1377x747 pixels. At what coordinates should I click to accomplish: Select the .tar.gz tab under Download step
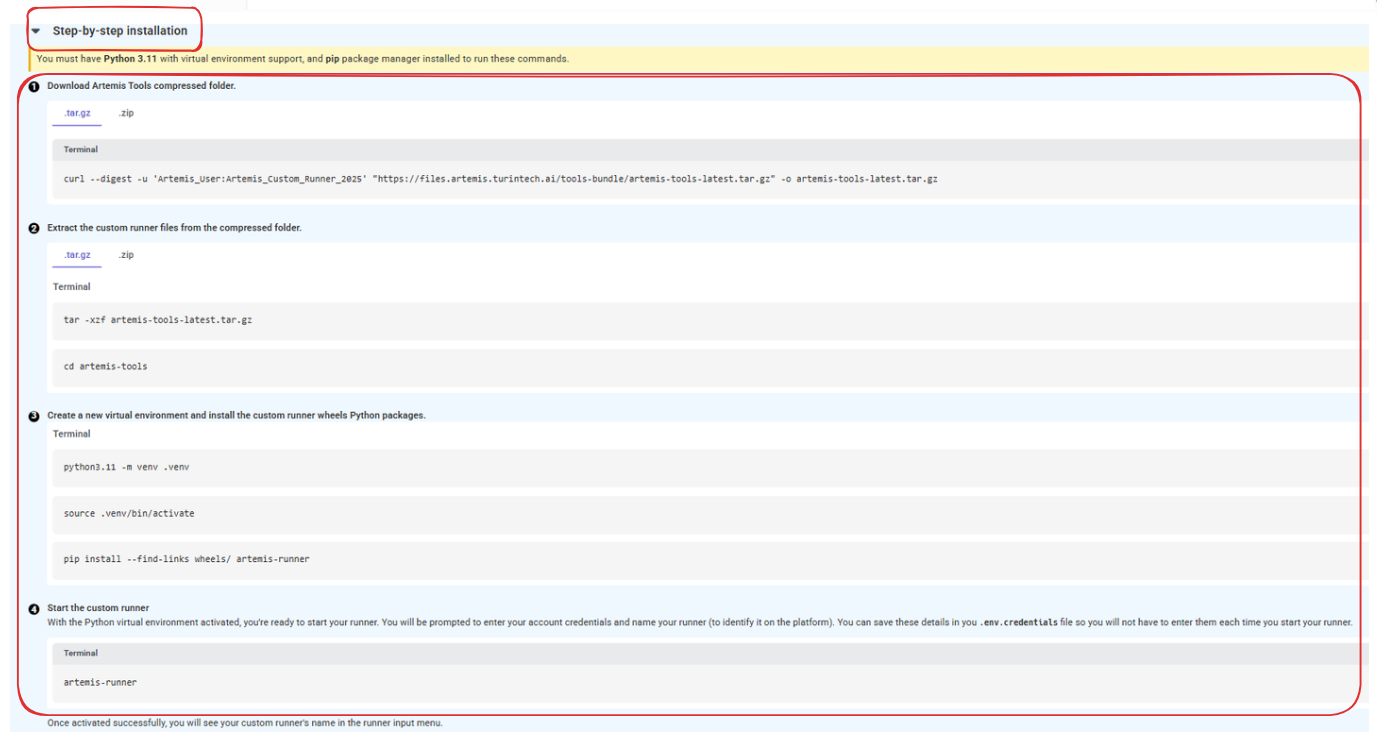click(x=77, y=113)
